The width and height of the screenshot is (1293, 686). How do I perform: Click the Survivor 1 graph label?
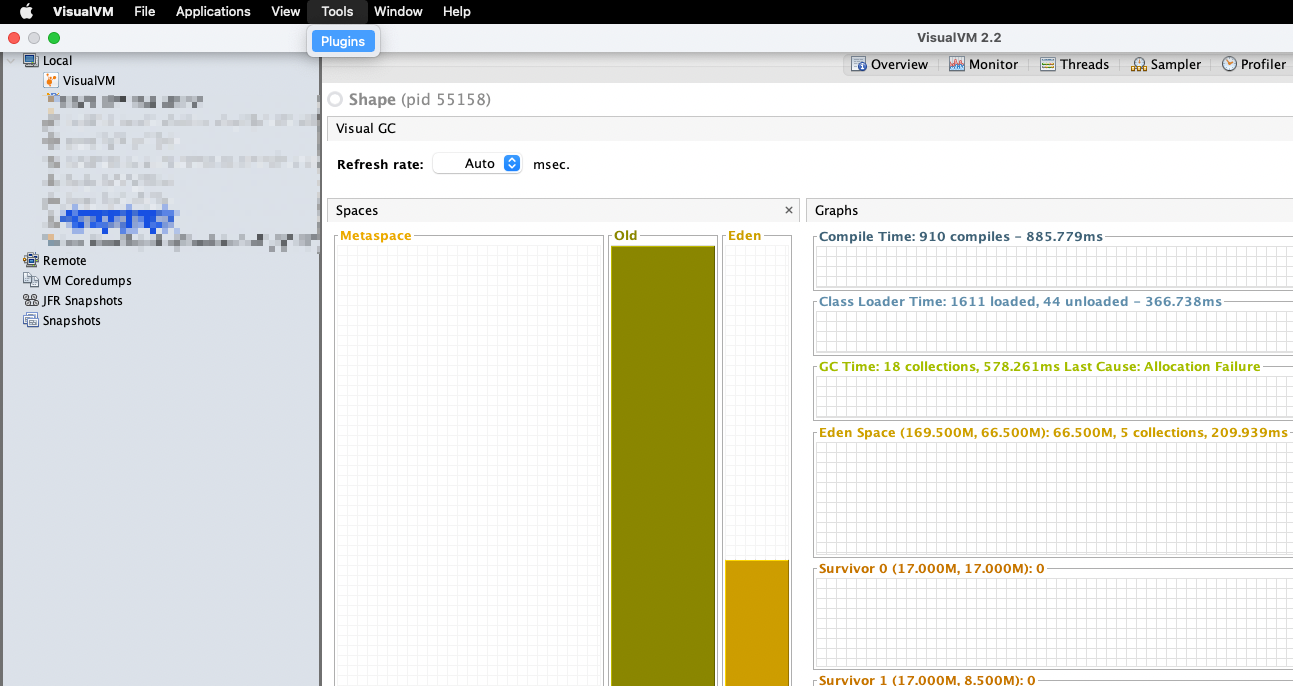coord(927,680)
